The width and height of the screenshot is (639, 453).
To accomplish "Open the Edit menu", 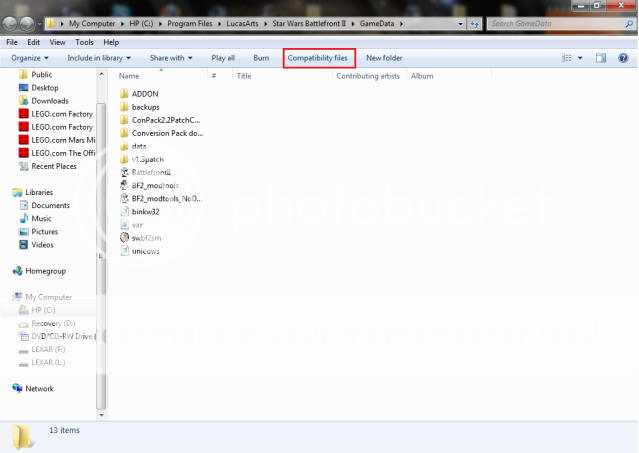I will pyautogui.click(x=33, y=42).
